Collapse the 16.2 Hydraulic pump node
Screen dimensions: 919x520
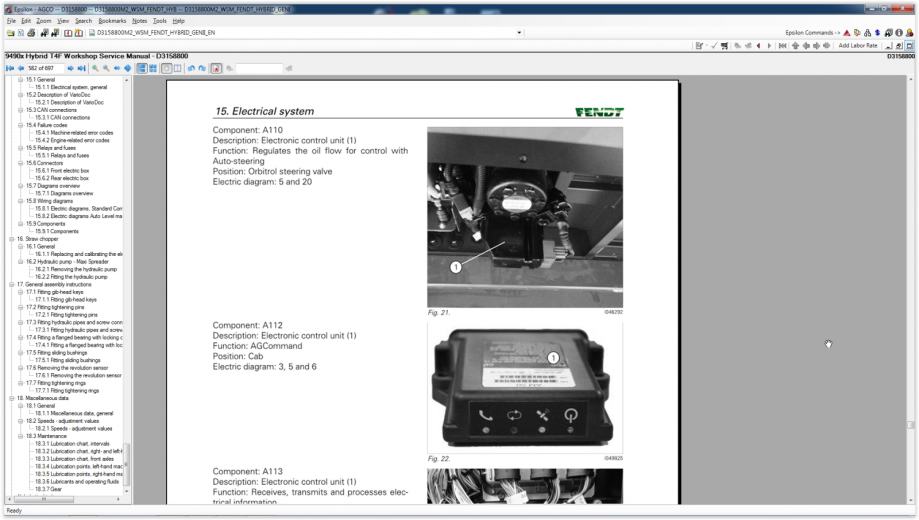click(21, 262)
